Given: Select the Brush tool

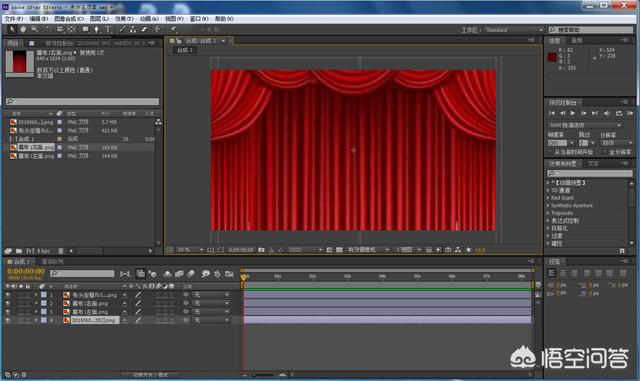Looking at the screenshot, I should pyautogui.click(x=122, y=29).
